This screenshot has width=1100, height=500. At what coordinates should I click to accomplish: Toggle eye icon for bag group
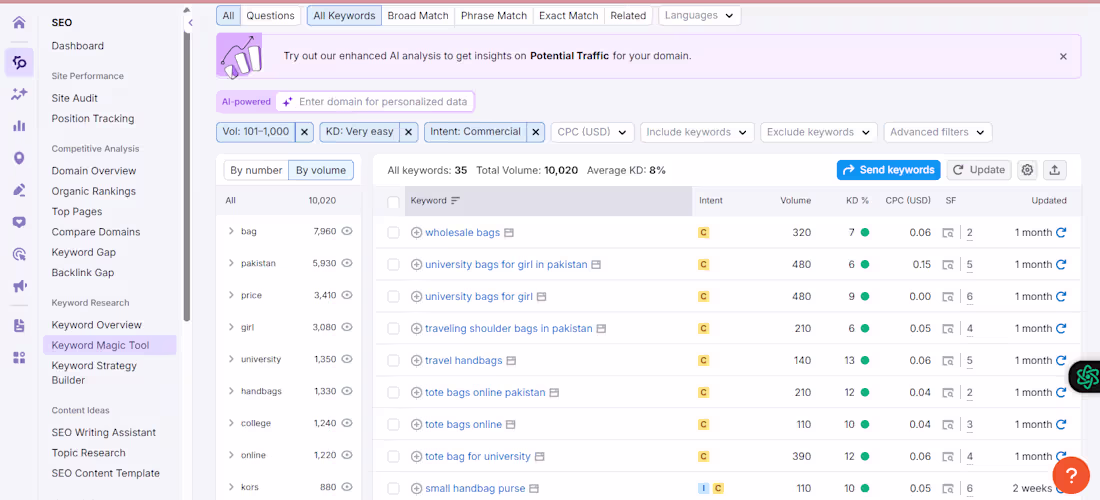347,231
